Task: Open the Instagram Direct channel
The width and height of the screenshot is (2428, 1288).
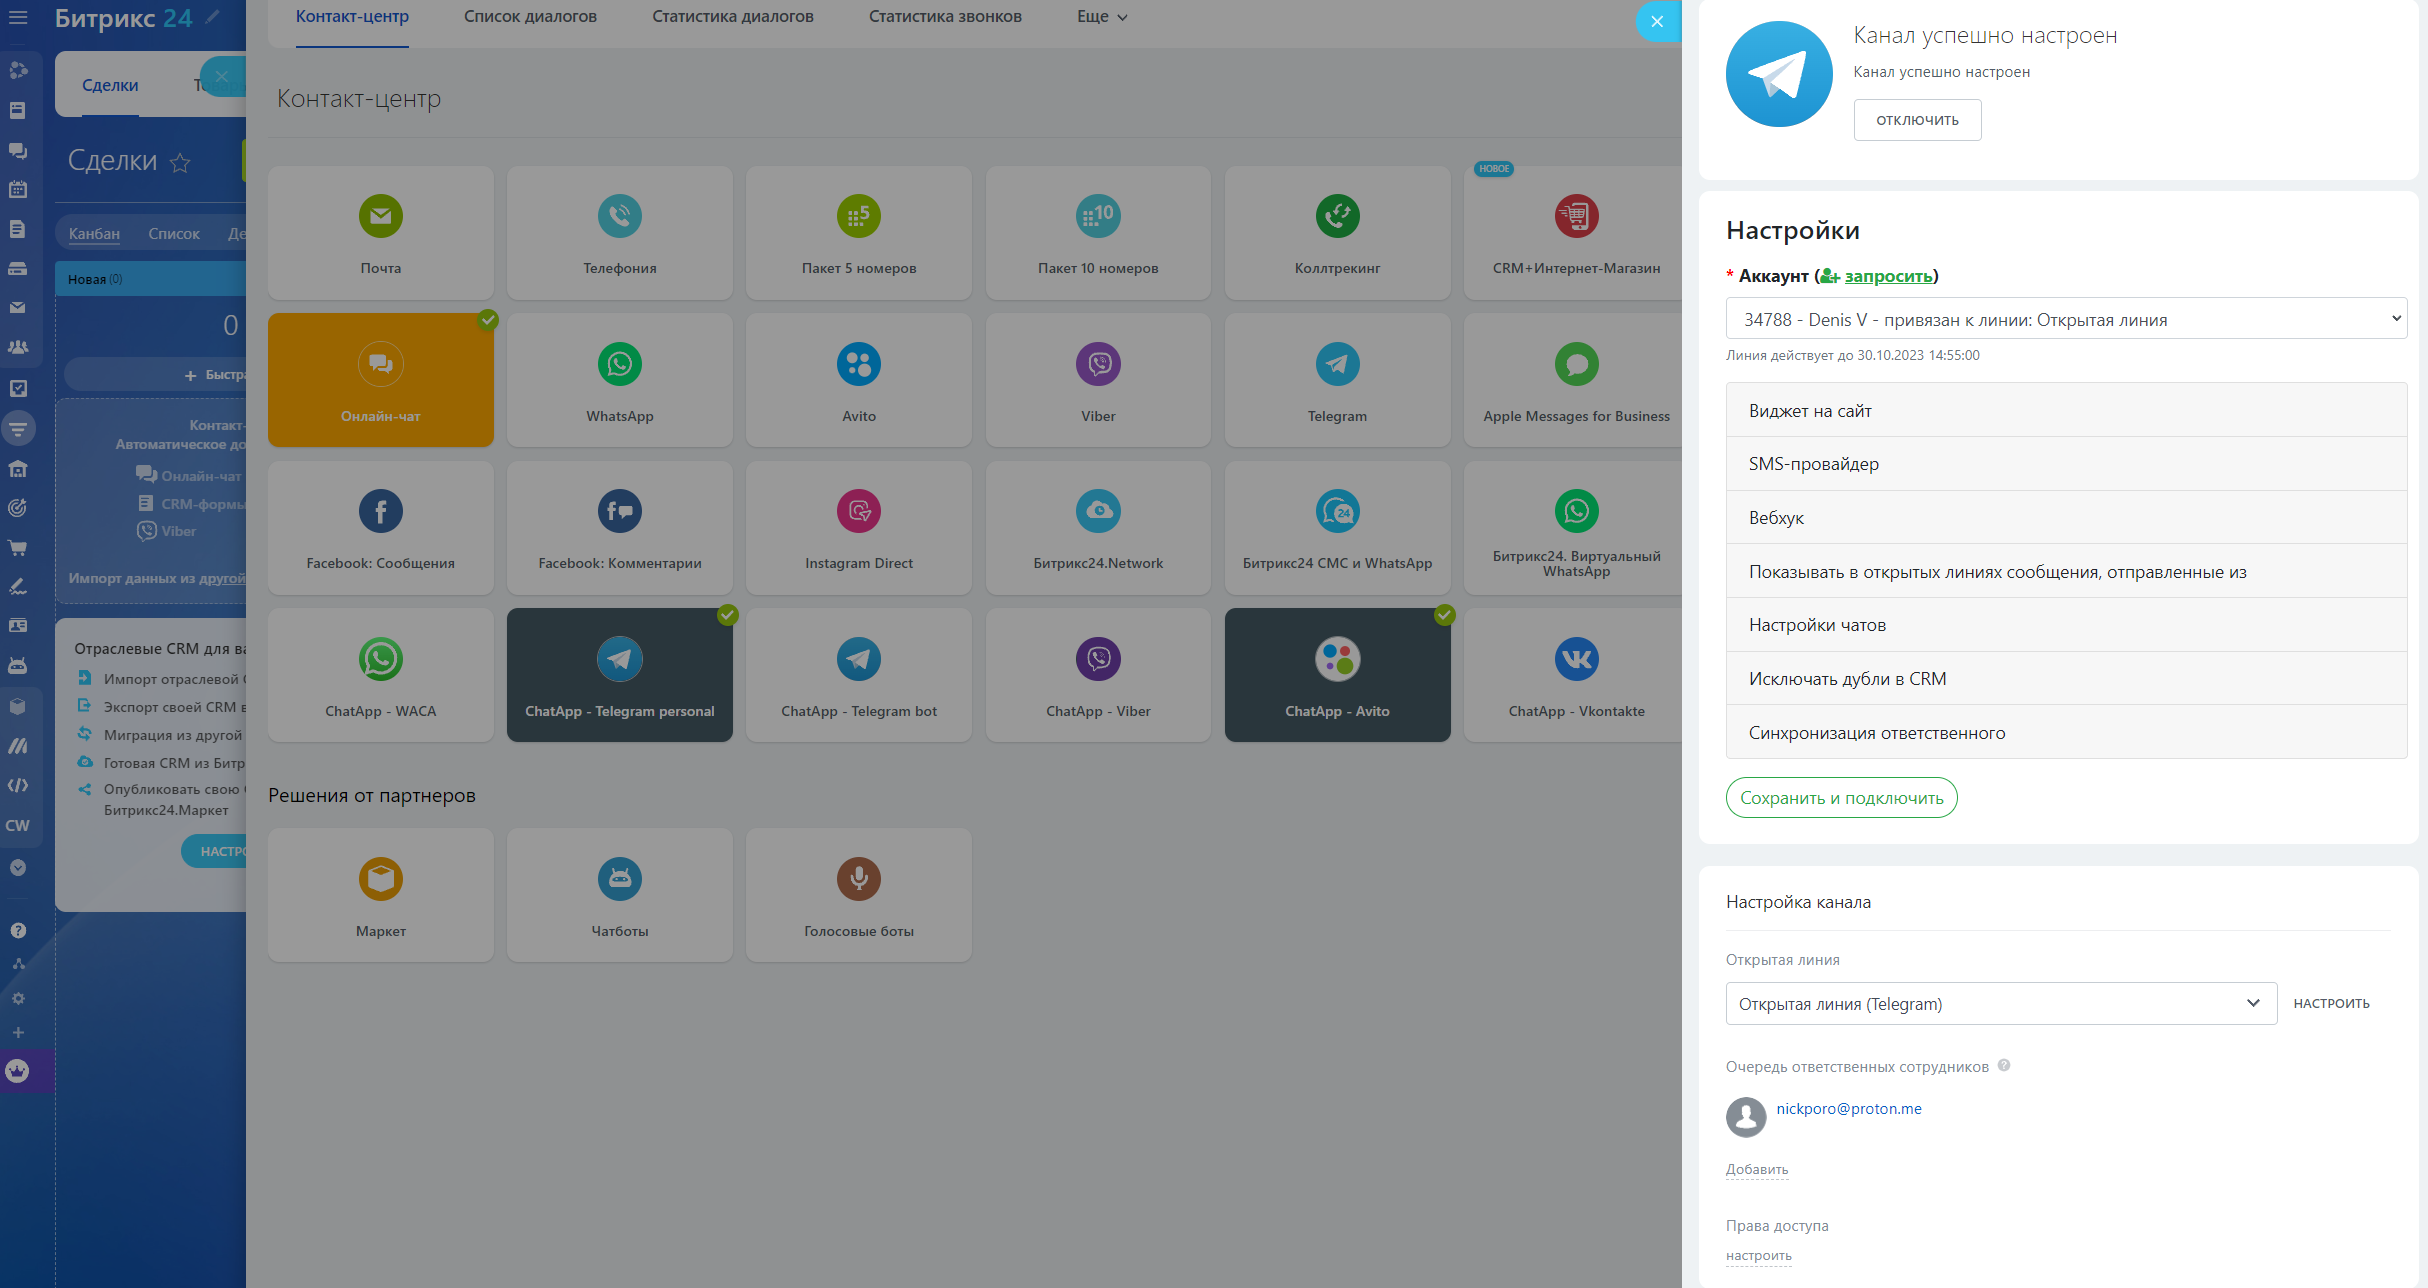Action: 858,528
